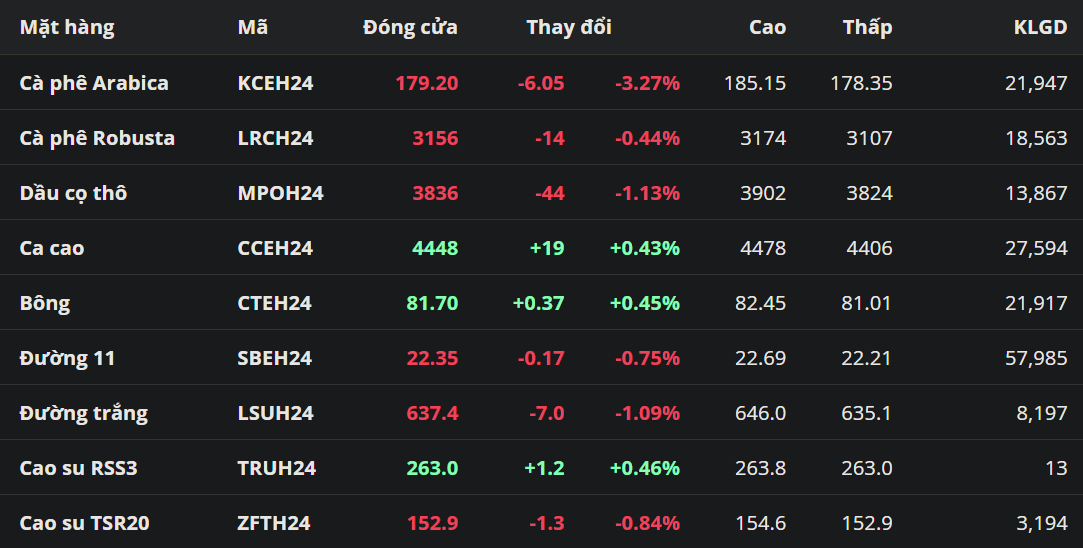Click the "Mã" column header

pos(253,27)
